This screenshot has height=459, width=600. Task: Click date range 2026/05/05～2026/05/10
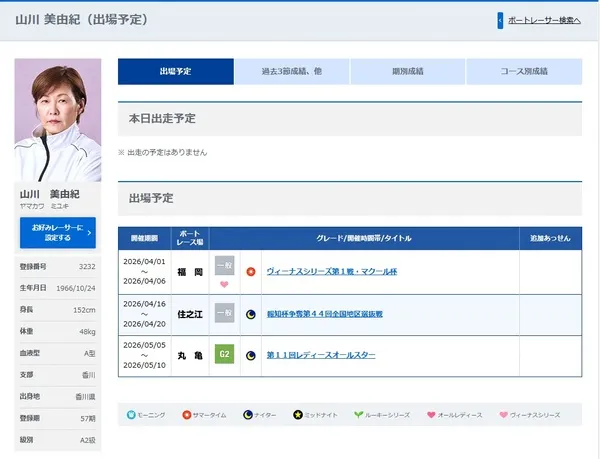[144, 355]
